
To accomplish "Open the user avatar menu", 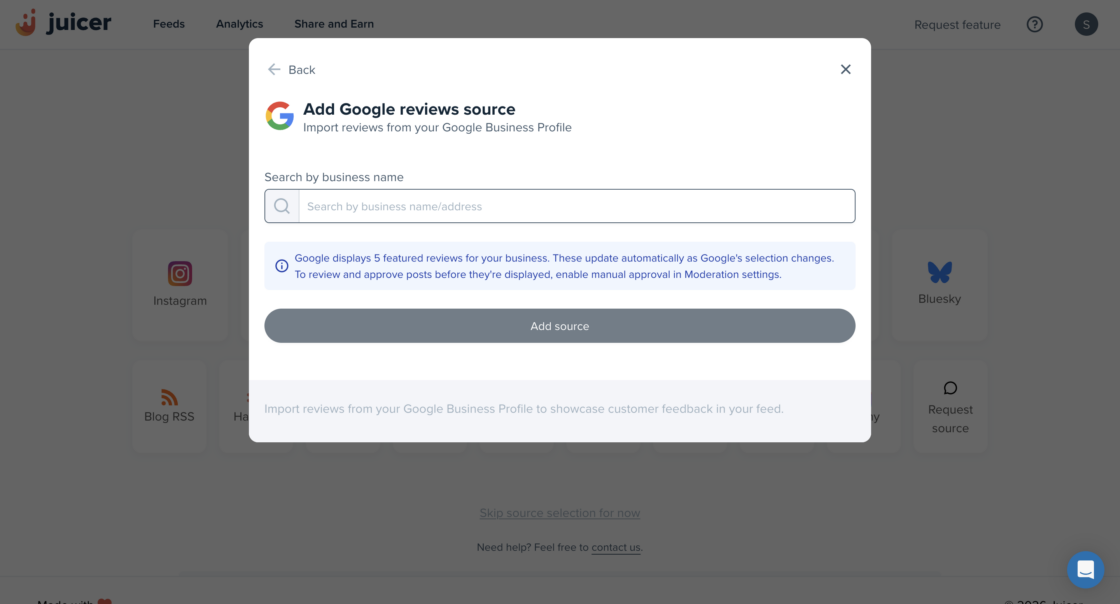I will click(1086, 24).
